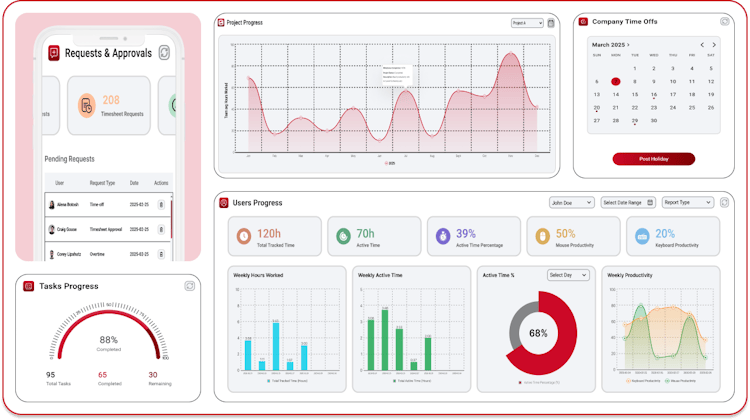Click the Total Tracked Time clock icon
This screenshot has width=750, height=420.
tap(244, 236)
